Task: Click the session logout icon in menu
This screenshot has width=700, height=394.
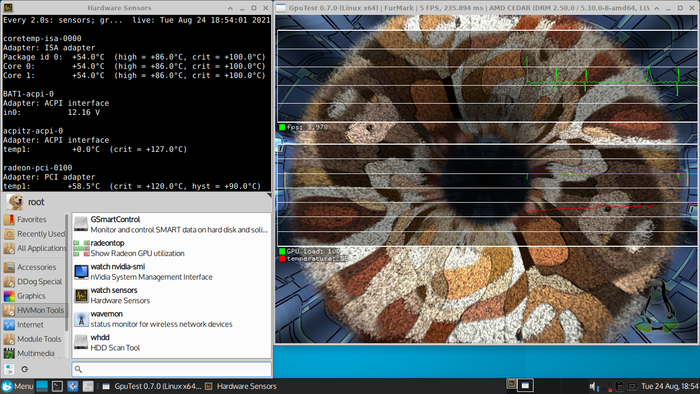Action: 25,369
